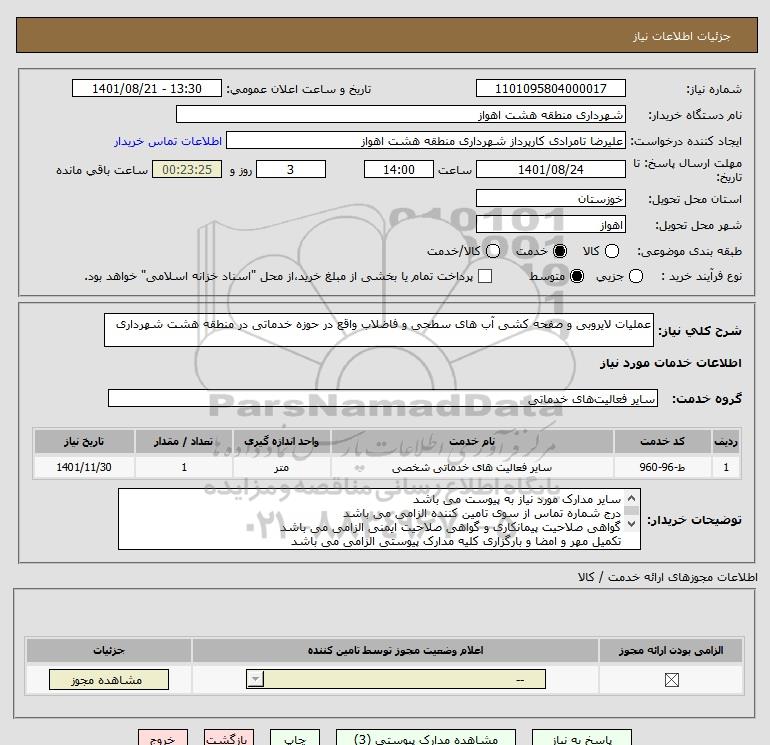Click the شماره نیاز field 1101095804000017
Screen dimensions: 770x745
(x=550, y=88)
